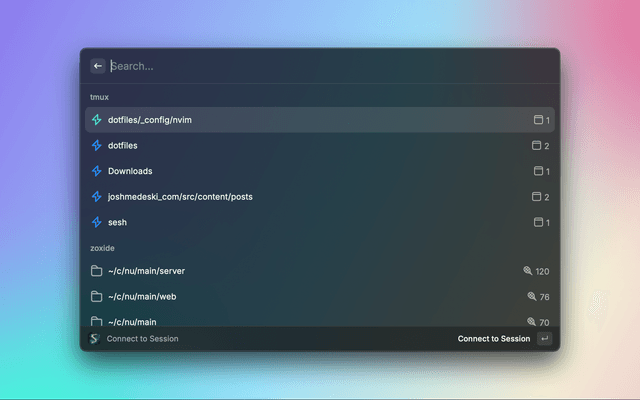Click the sesh logo in the bottom bar
This screenshot has width=640, height=400.
[95, 339]
